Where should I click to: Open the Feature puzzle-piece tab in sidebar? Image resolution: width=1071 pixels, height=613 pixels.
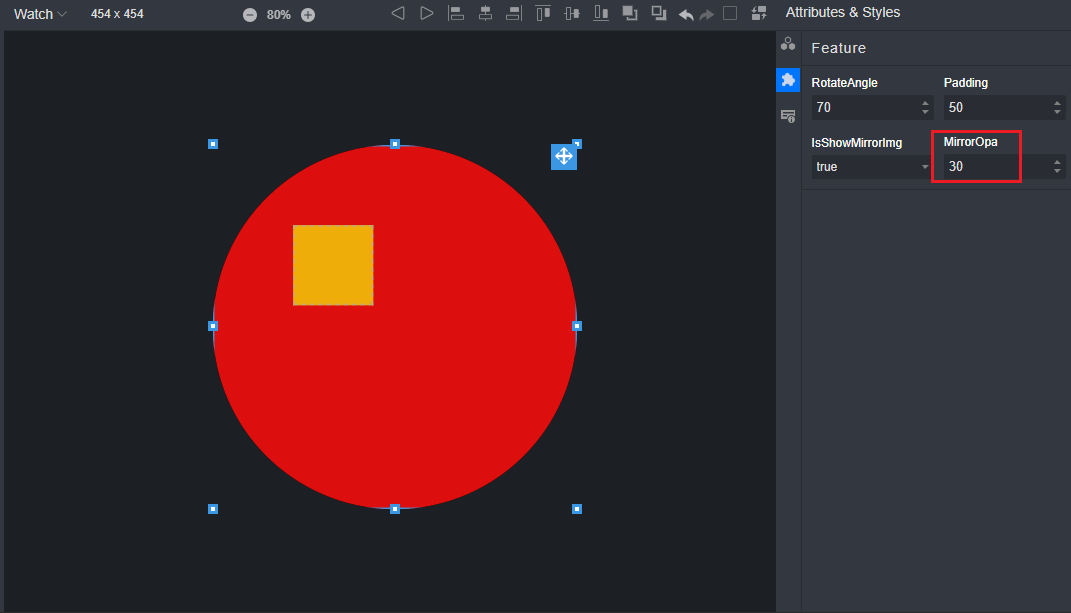(x=788, y=80)
